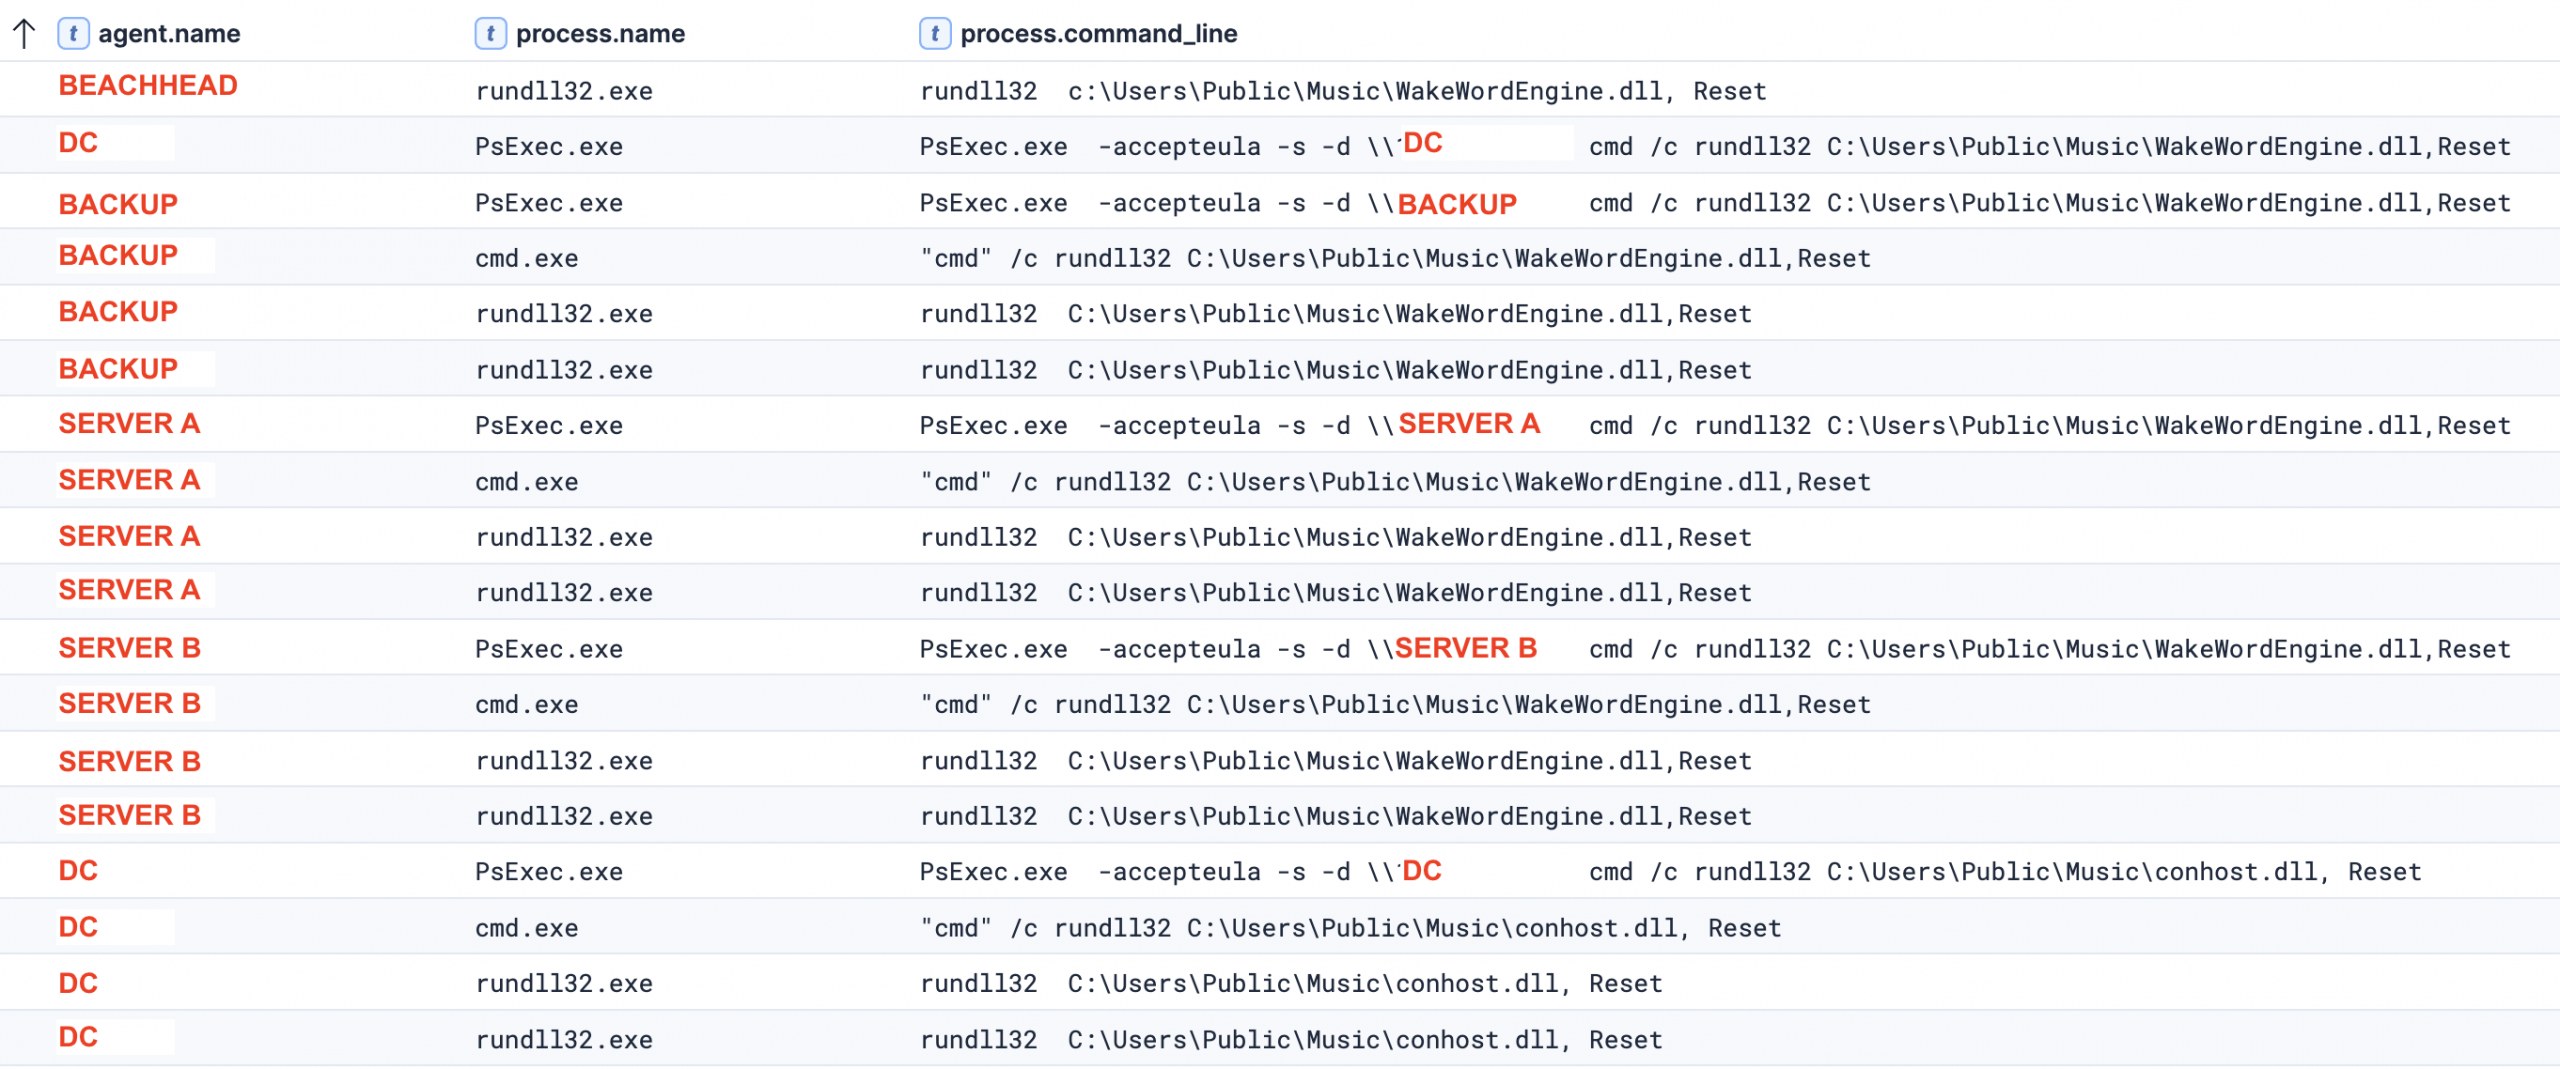2560x1069 pixels.
Task: Click the DC PsExec command line running conhost.dll
Action: 1670,873
